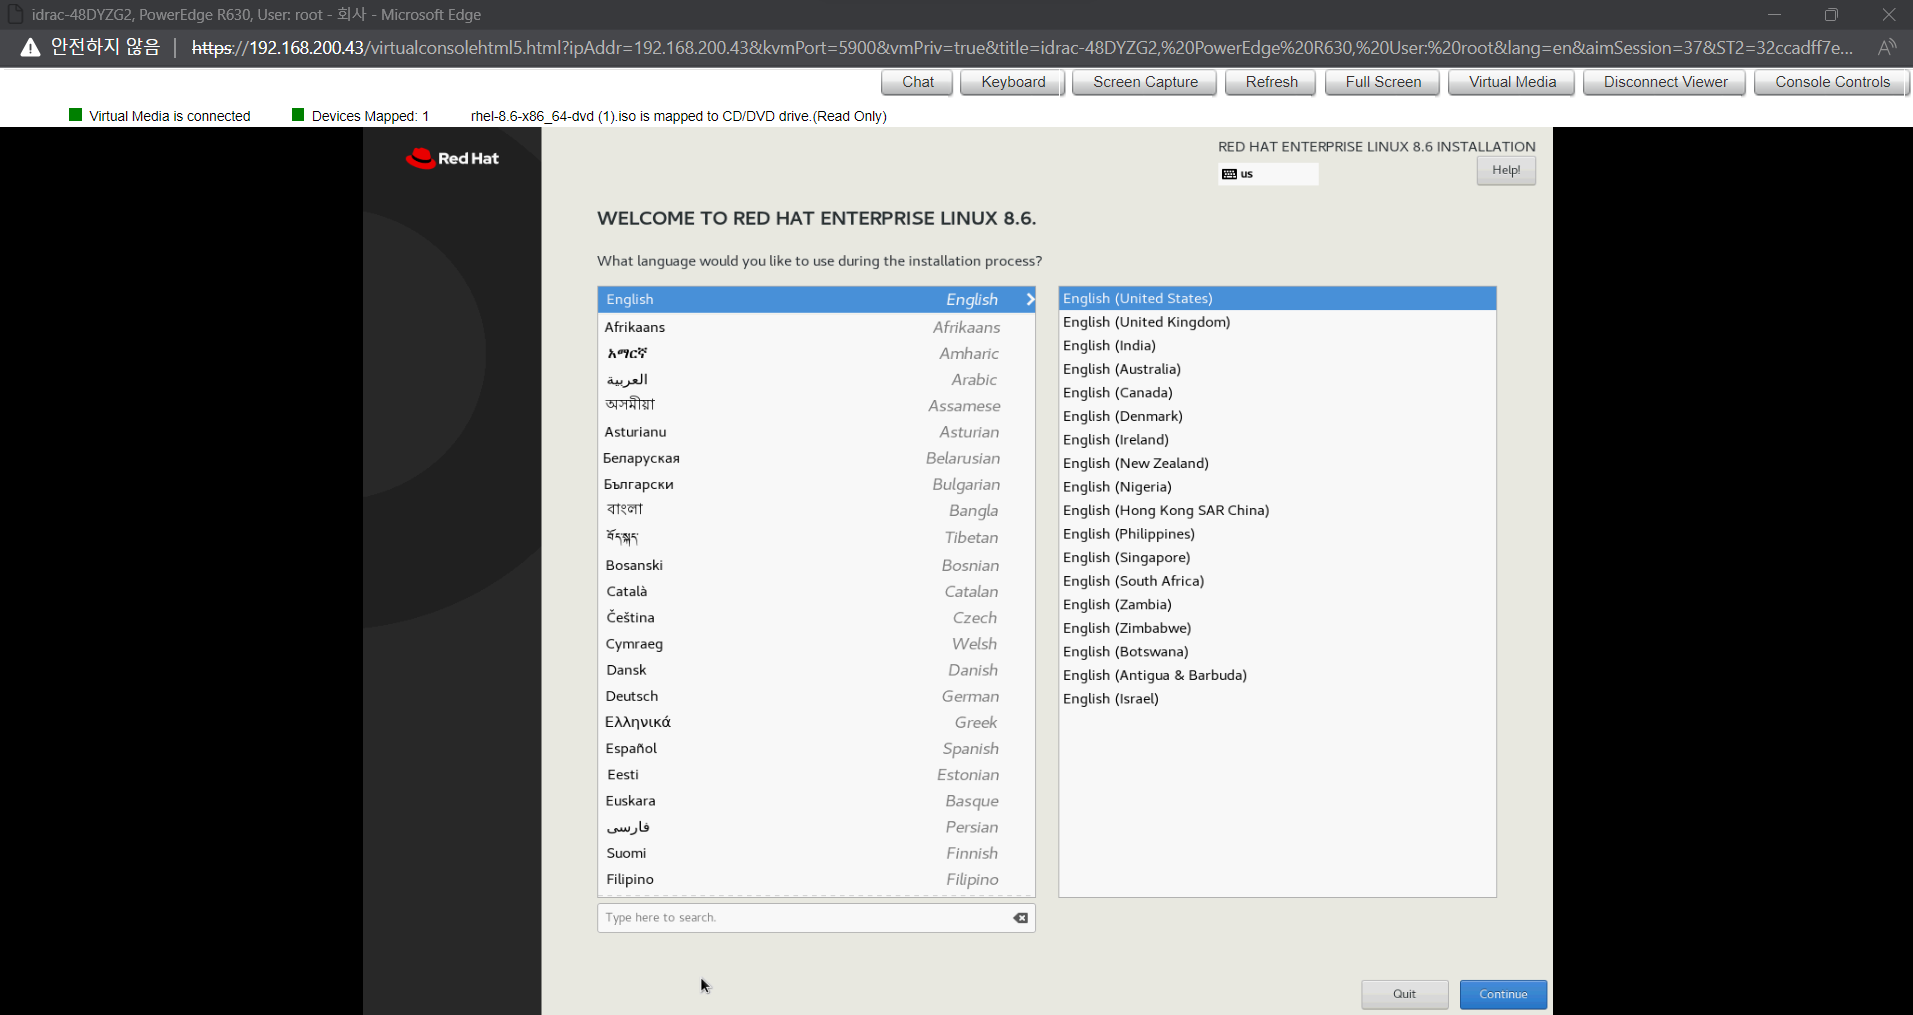1913x1015 pixels.
Task: Choose English (Denmark) locale
Action: (1277, 416)
